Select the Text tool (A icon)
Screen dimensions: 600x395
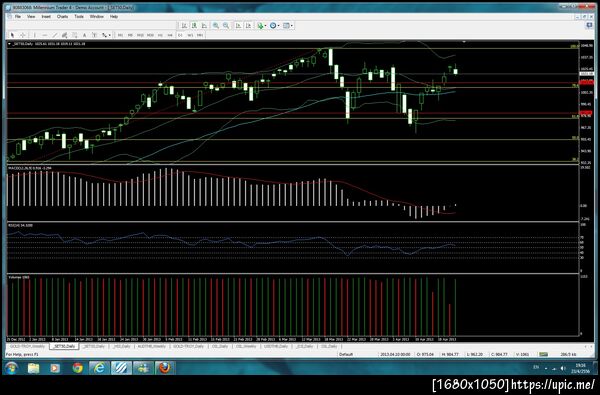tap(84, 35)
